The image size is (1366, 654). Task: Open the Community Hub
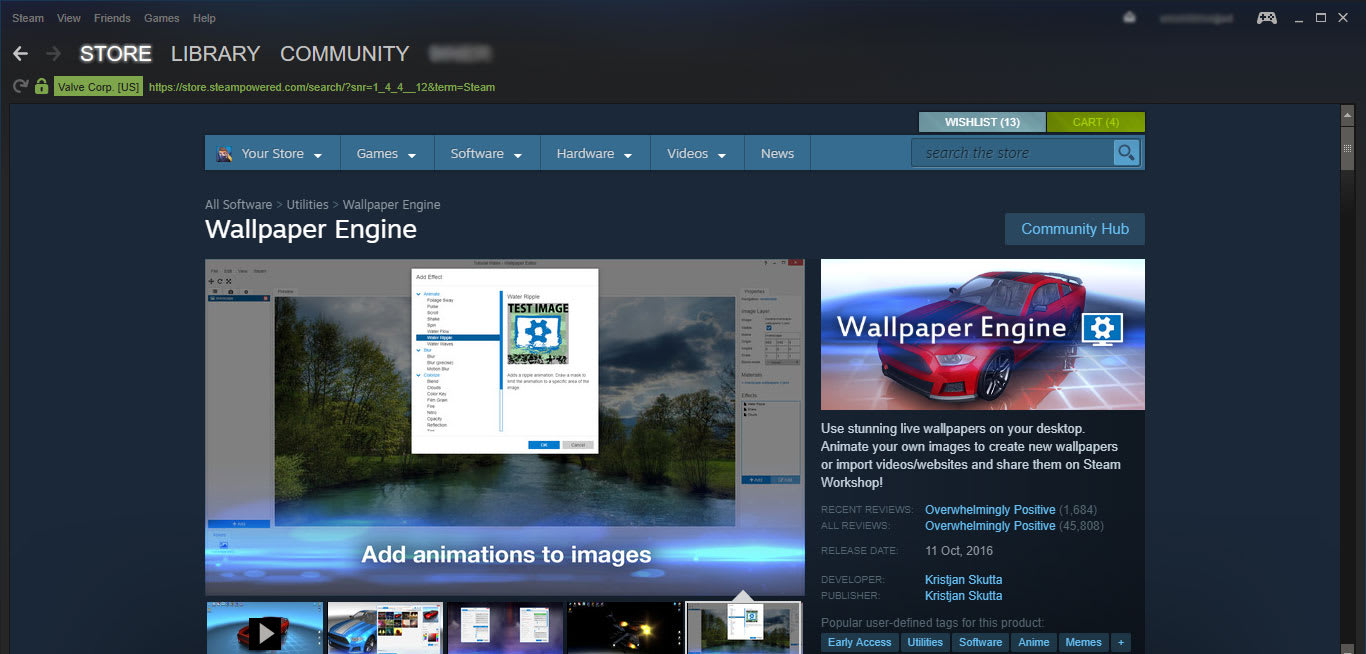pyautogui.click(x=1074, y=228)
